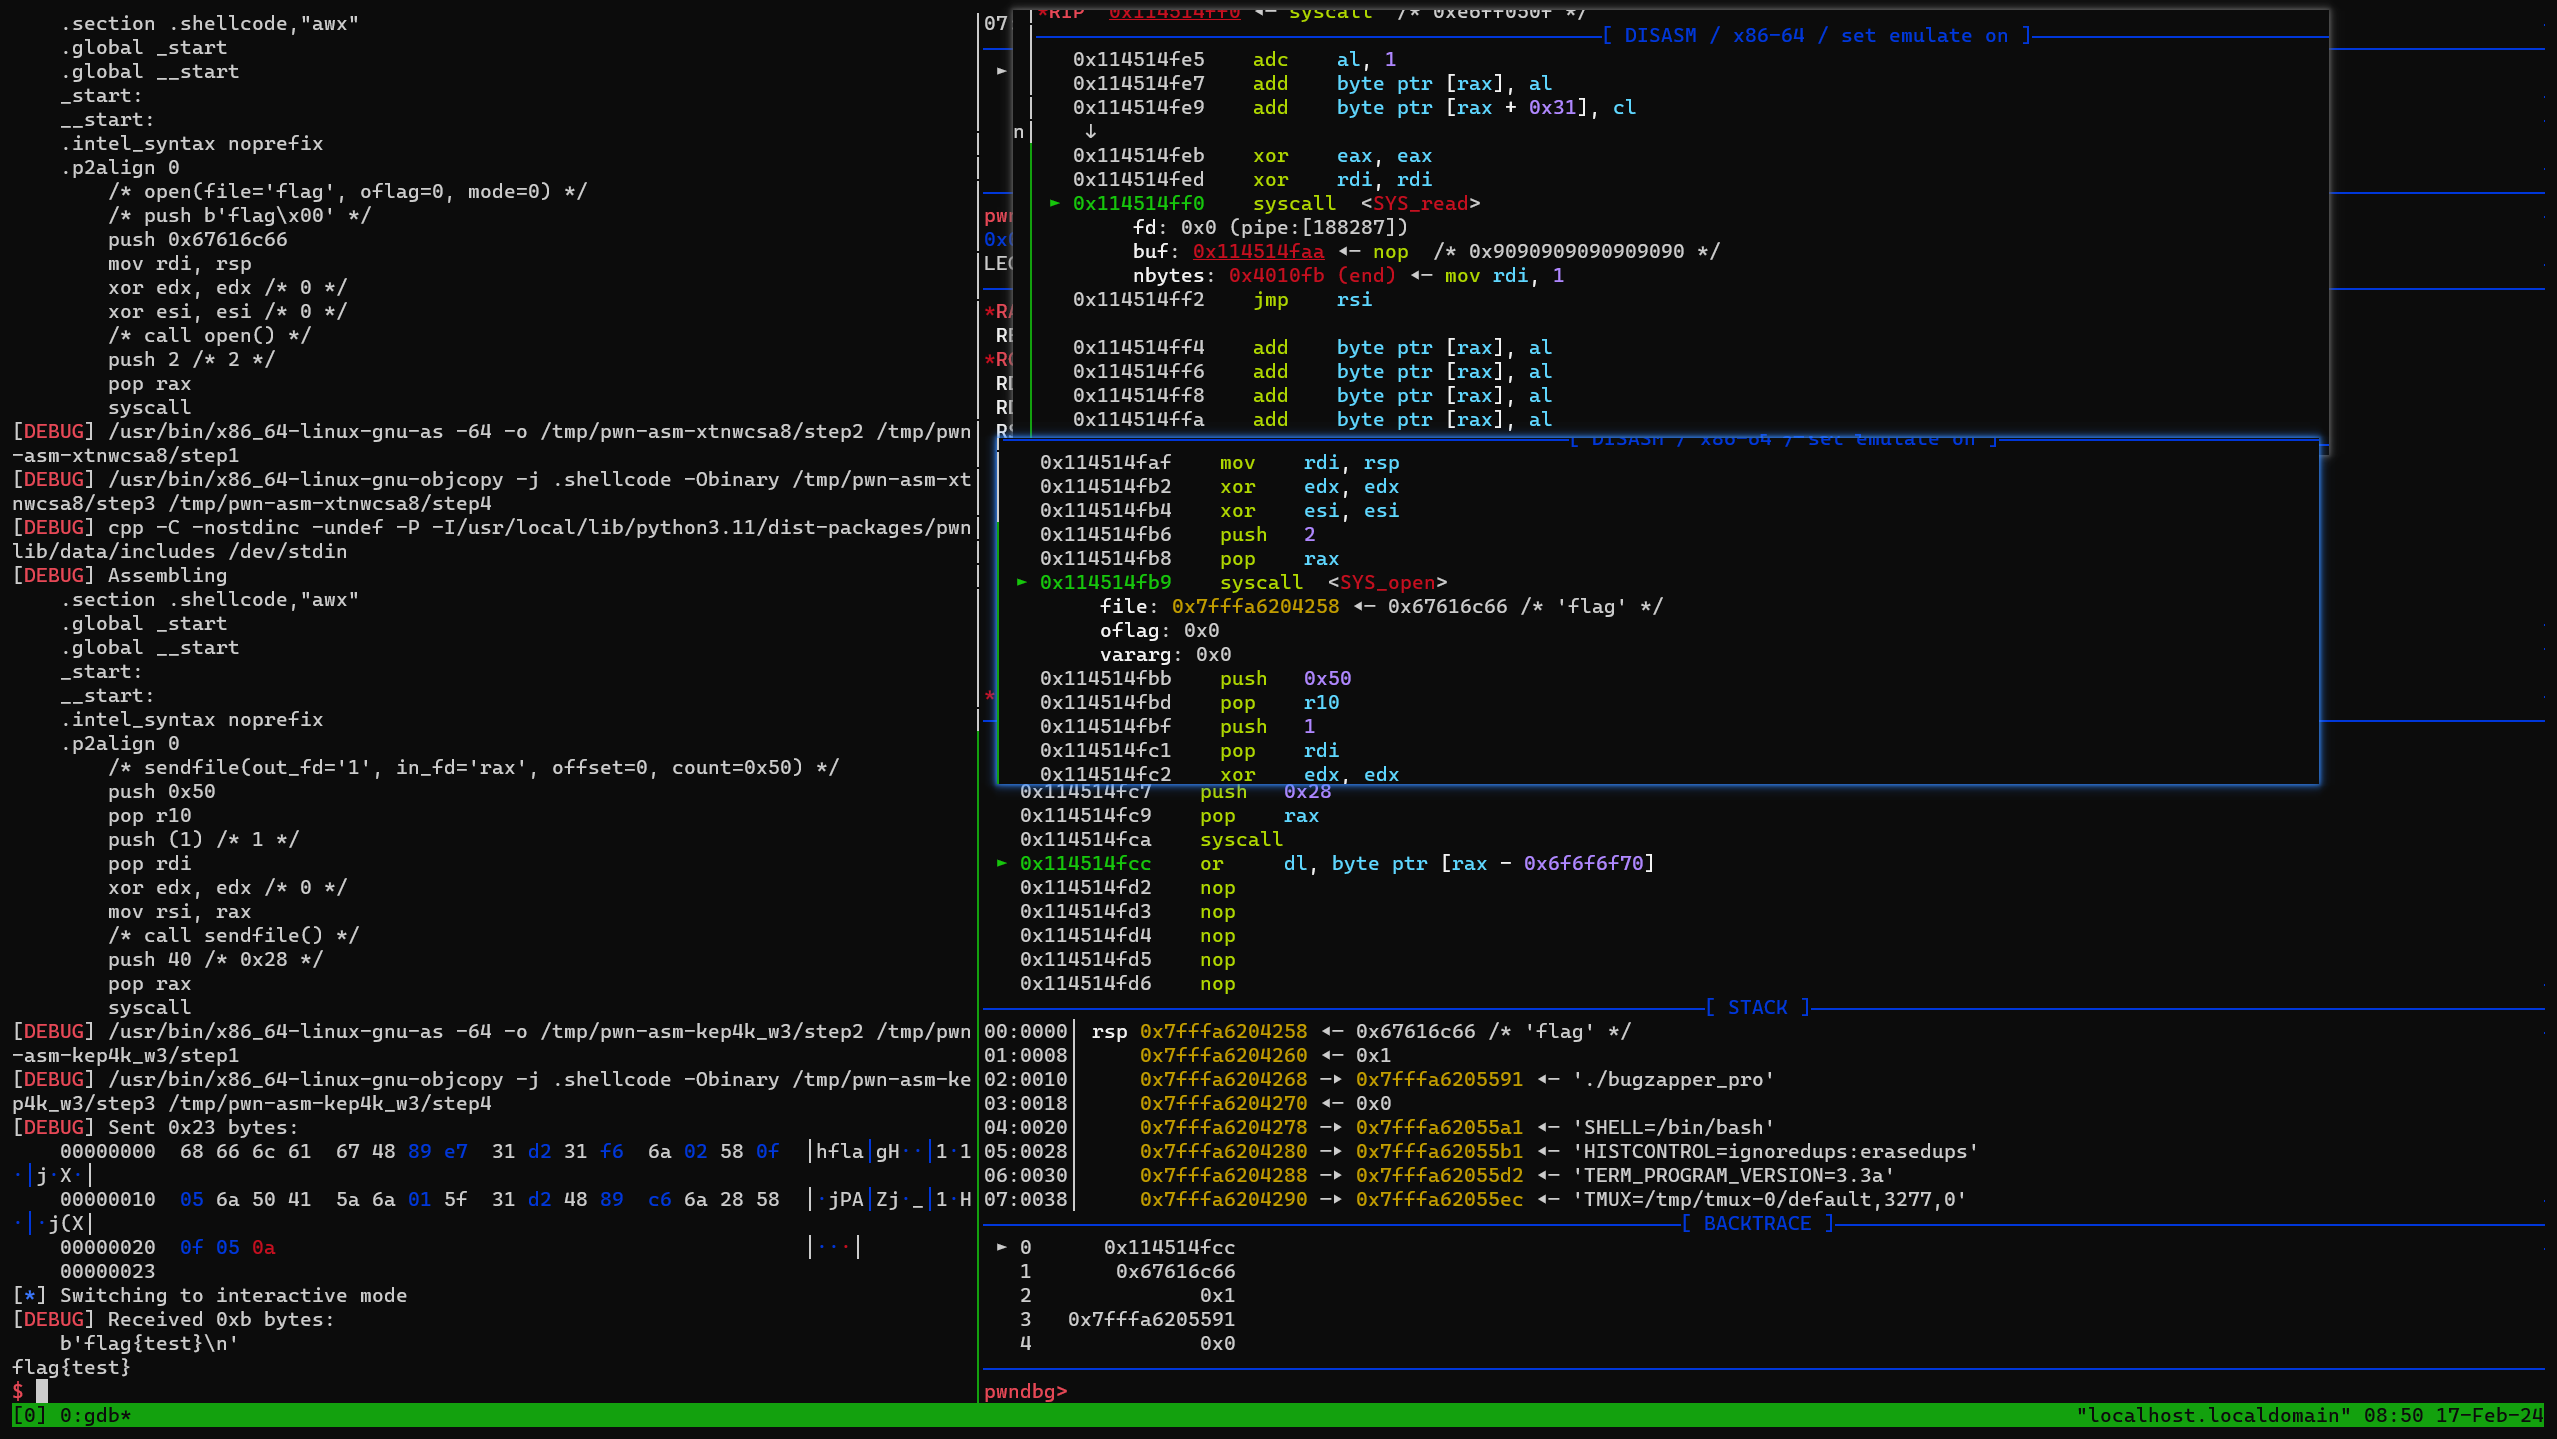Click backtrace frame 3 address 0x7fffa6205591
The width and height of the screenshot is (2557, 1439).
(x=1151, y=1319)
